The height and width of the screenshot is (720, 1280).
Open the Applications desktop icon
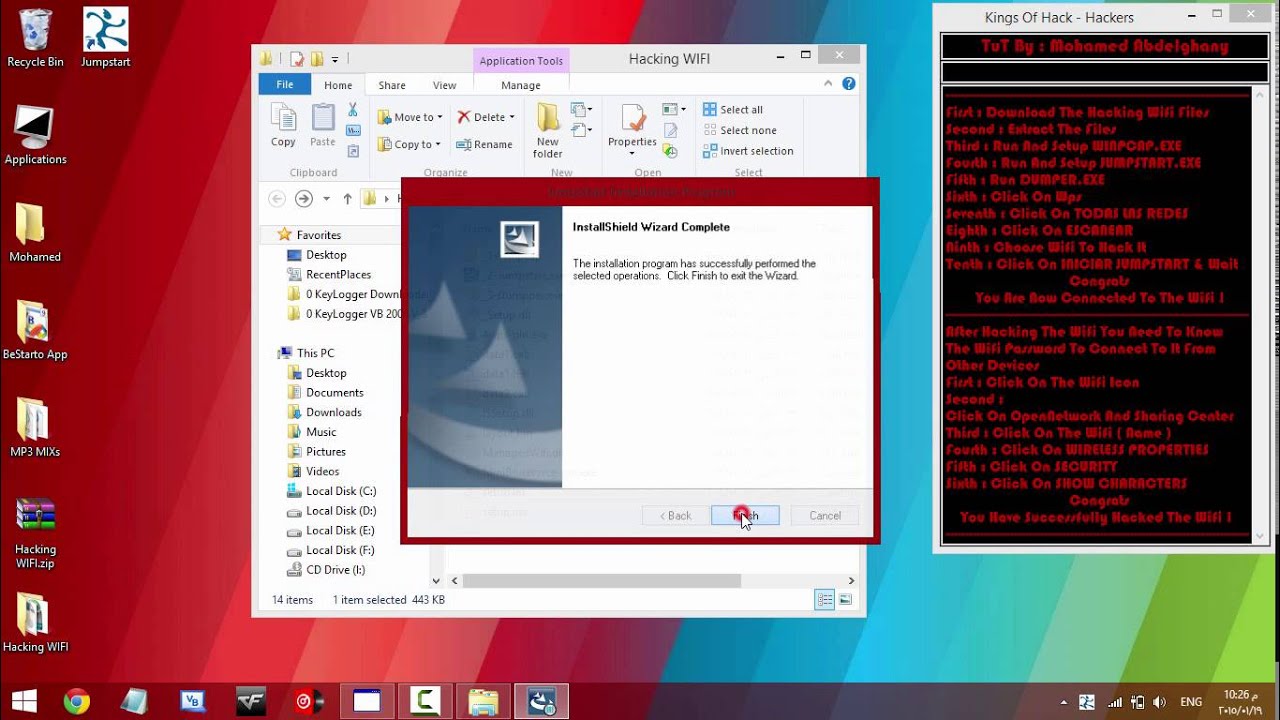(x=35, y=135)
